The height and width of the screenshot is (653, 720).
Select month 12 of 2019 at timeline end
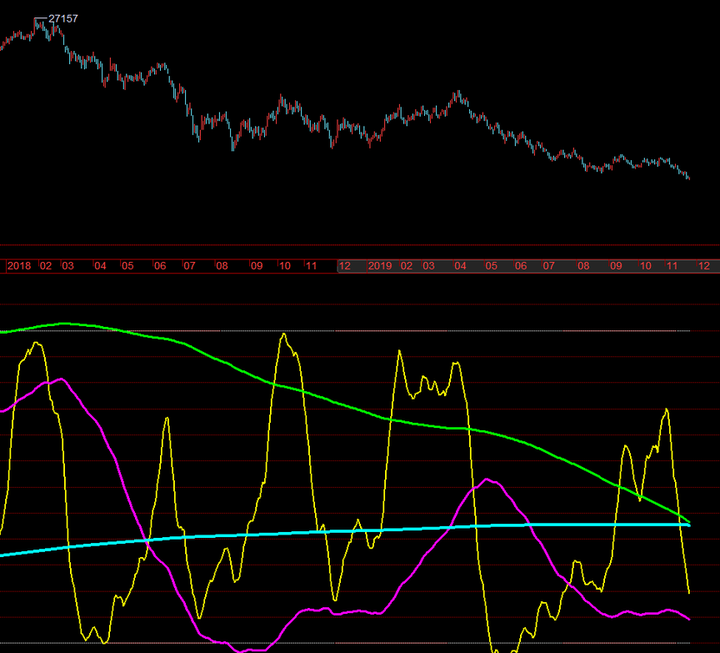(x=704, y=266)
